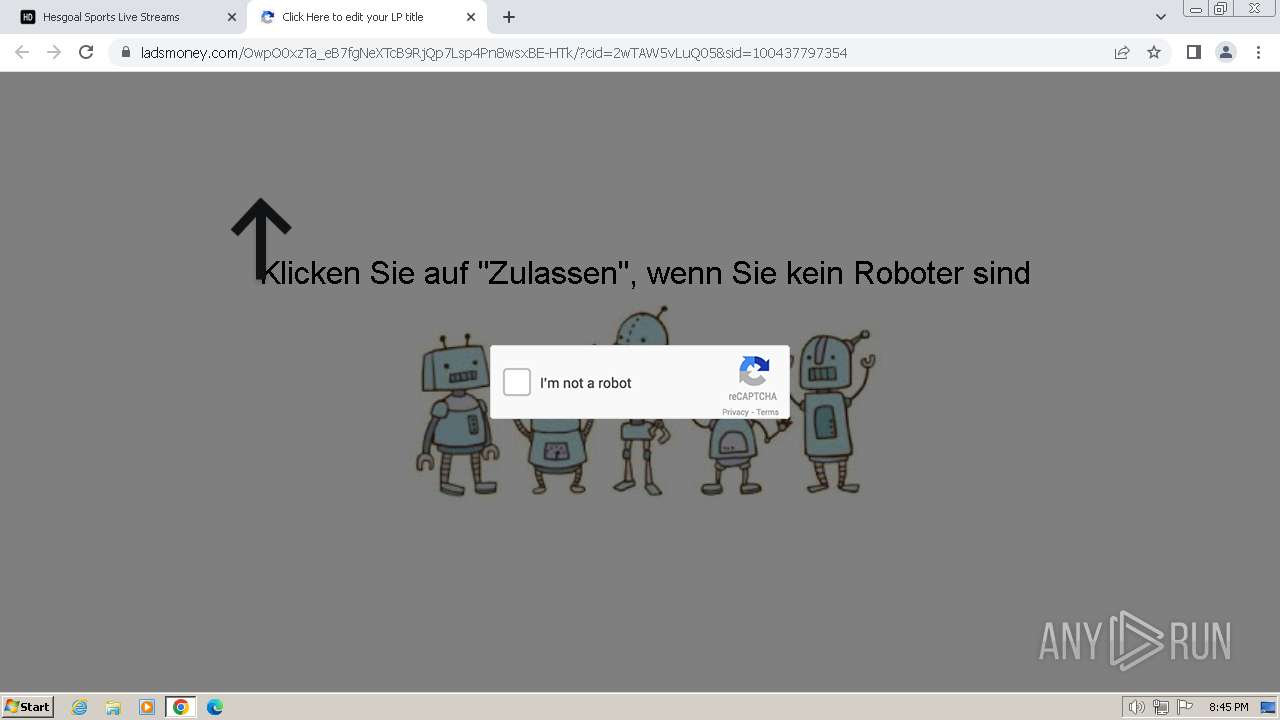Viewport: 1280px width, 720px height.
Task: Open a new browser tab
Action: [x=508, y=17]
